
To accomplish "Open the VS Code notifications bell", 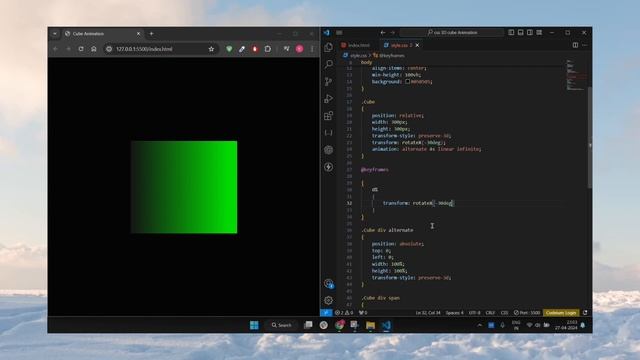I will coord(585,313).
